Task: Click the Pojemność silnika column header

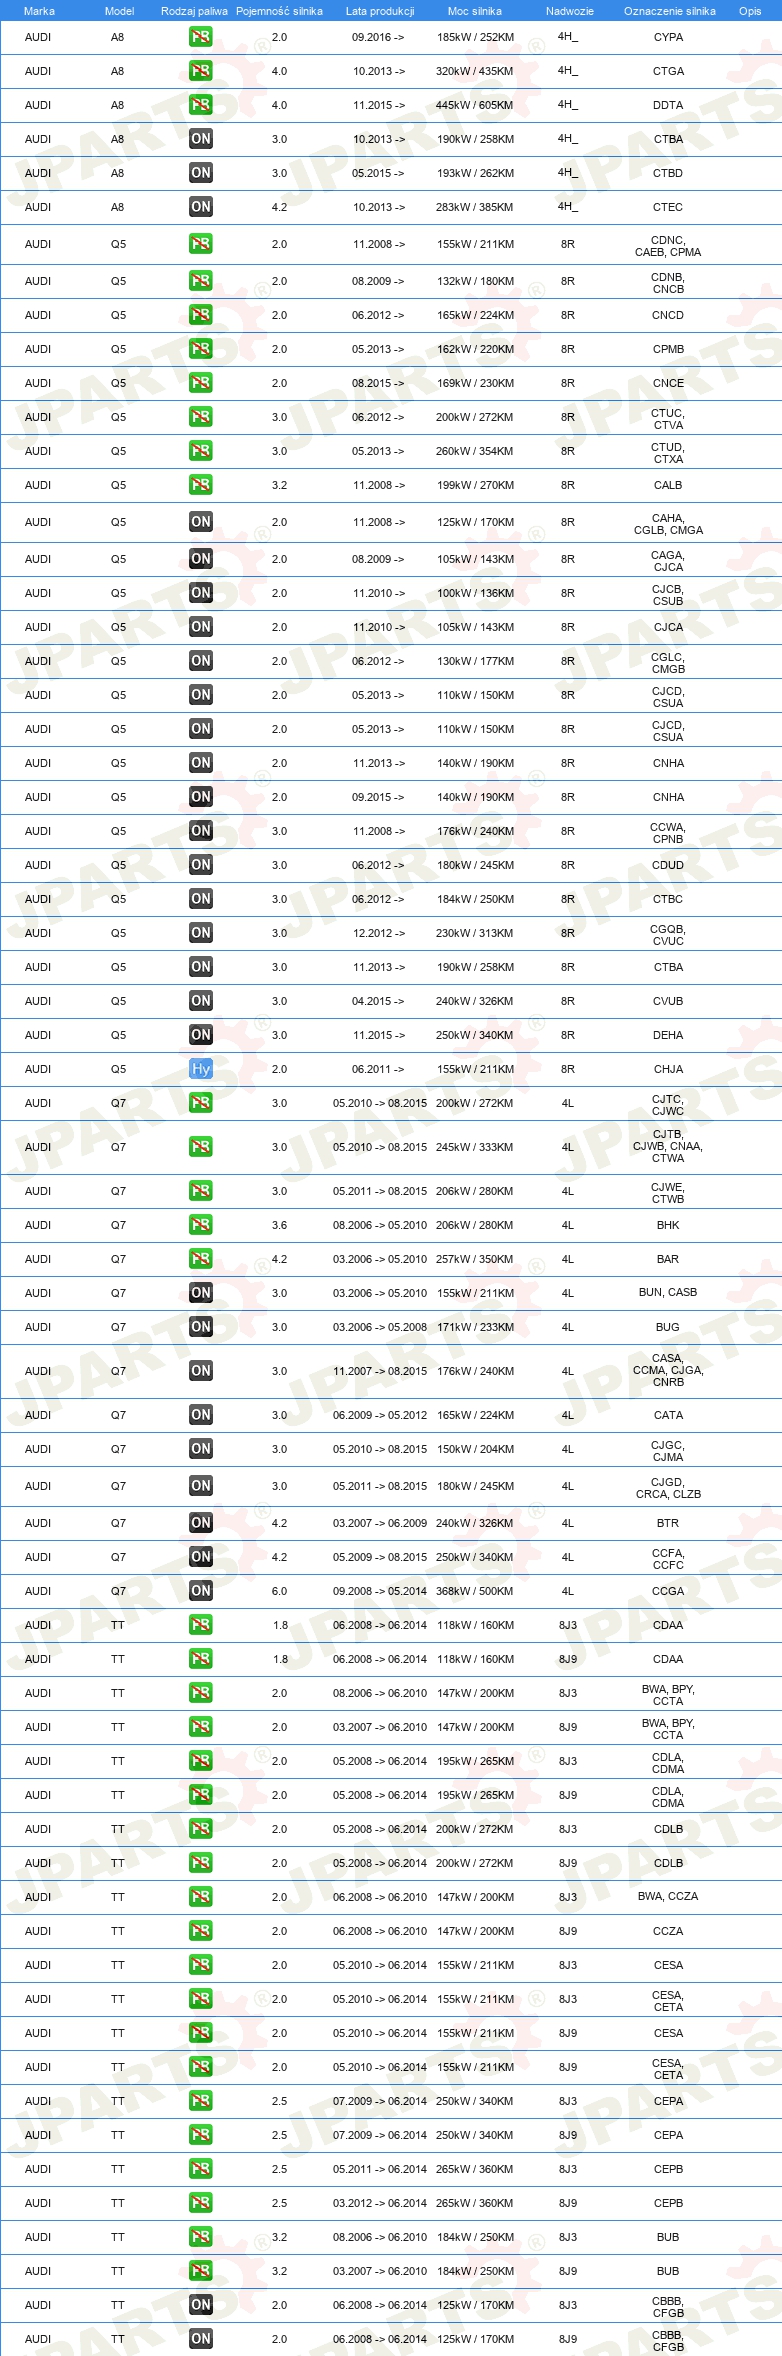Action: point(279,11)
